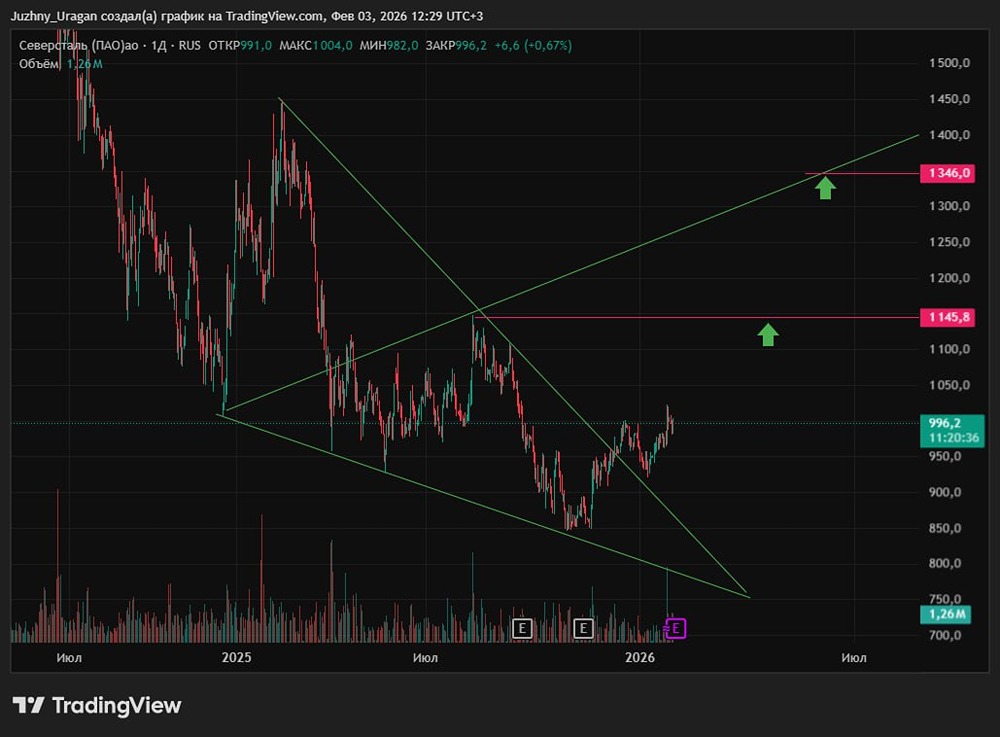The width and height of the screenshot is (1000, 737).
Task: Click the 1,26 M volume legend value
Action: tap(85, 64)
